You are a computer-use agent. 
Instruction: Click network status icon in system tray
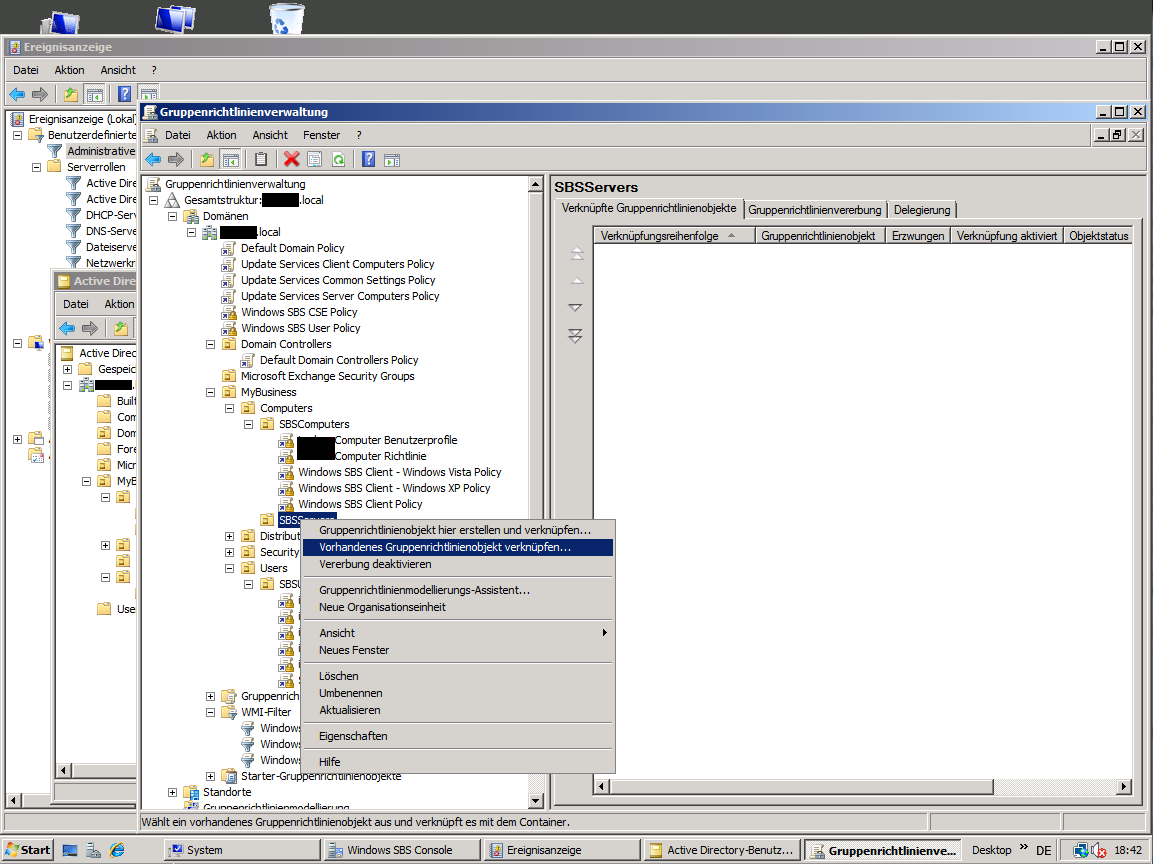coord(1080,850)
